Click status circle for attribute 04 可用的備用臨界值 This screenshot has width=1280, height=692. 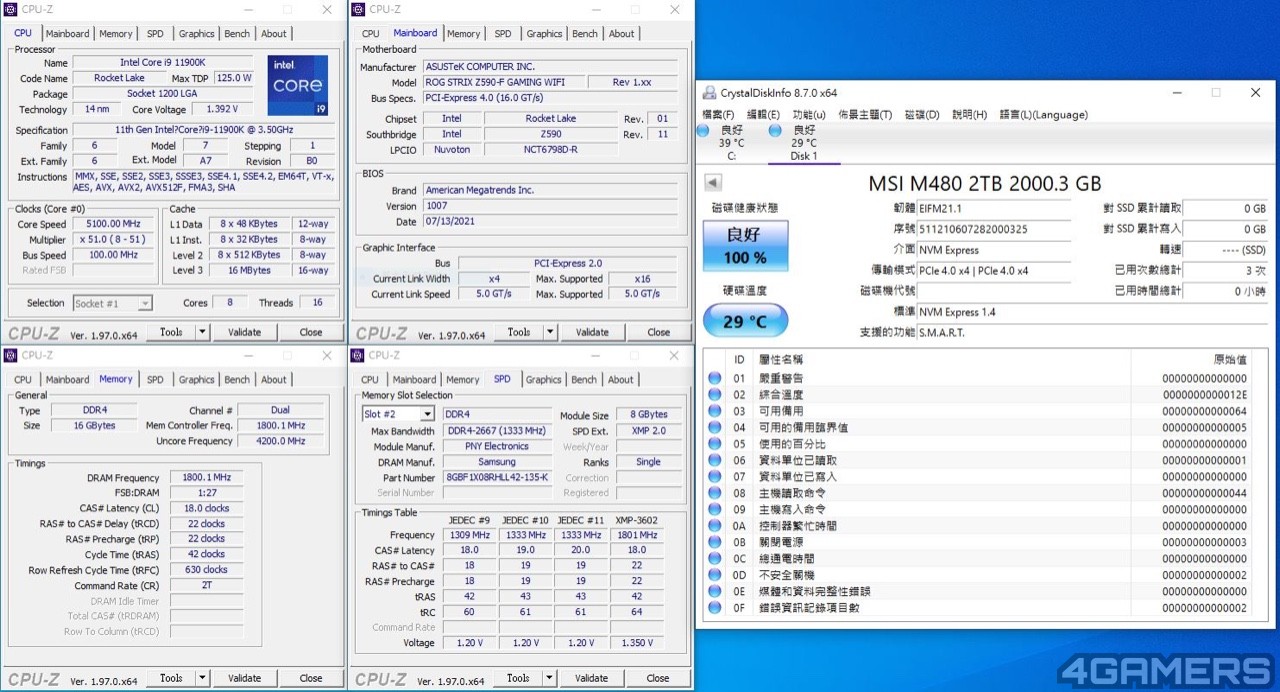(715, 427)
